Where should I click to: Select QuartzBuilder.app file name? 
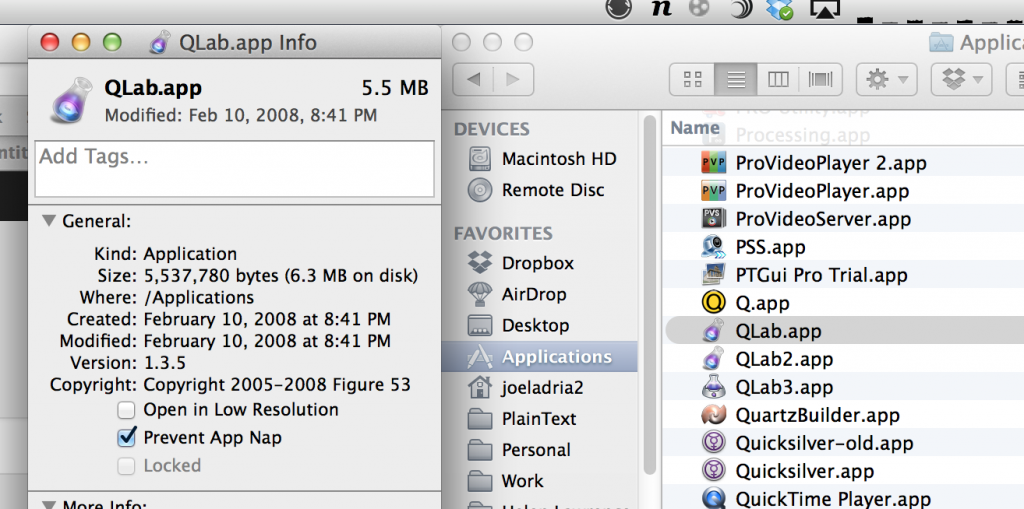[817, 416]
